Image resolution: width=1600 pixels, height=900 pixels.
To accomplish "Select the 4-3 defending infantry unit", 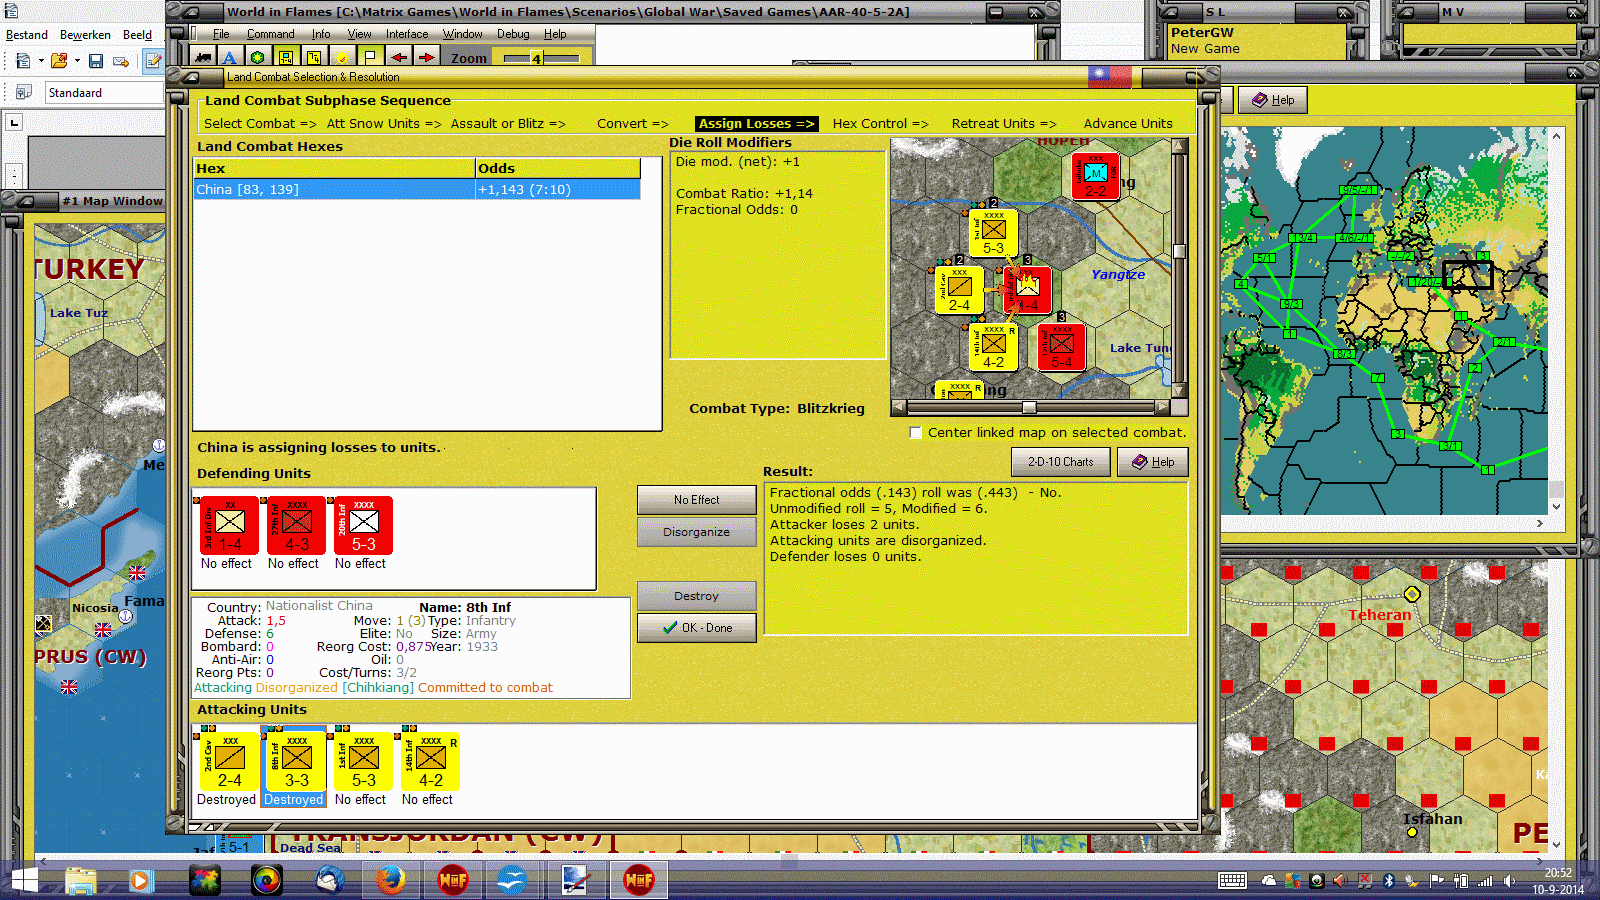I will point(297,525).
